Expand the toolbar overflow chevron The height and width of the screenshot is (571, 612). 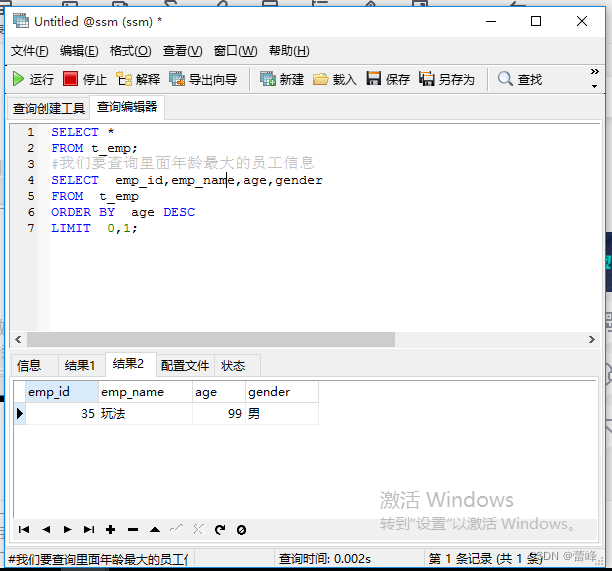point(594,71)
